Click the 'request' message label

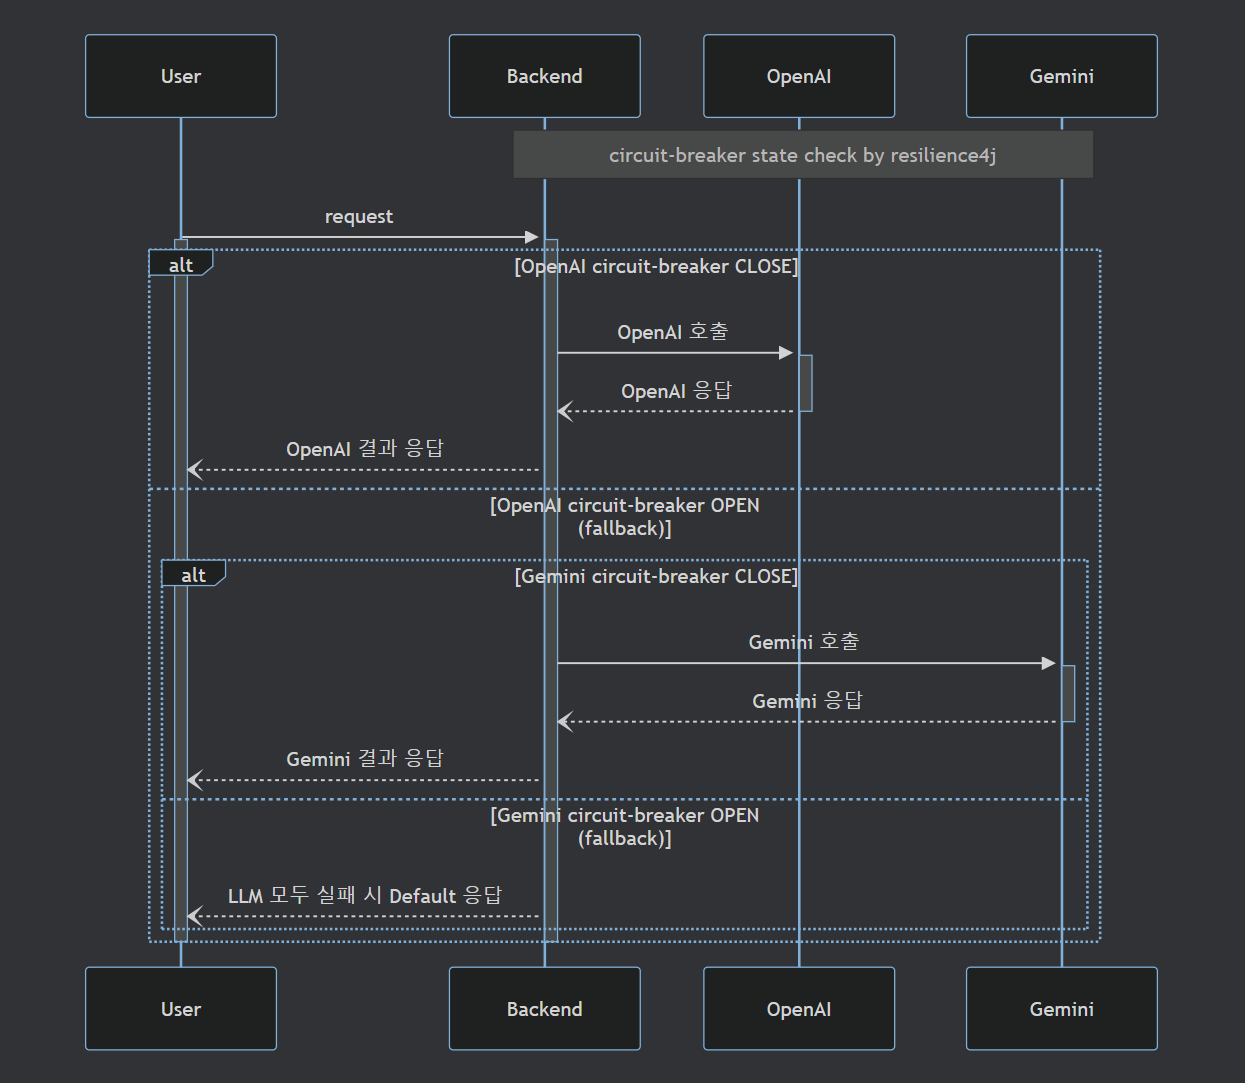[x=359, y=217]
